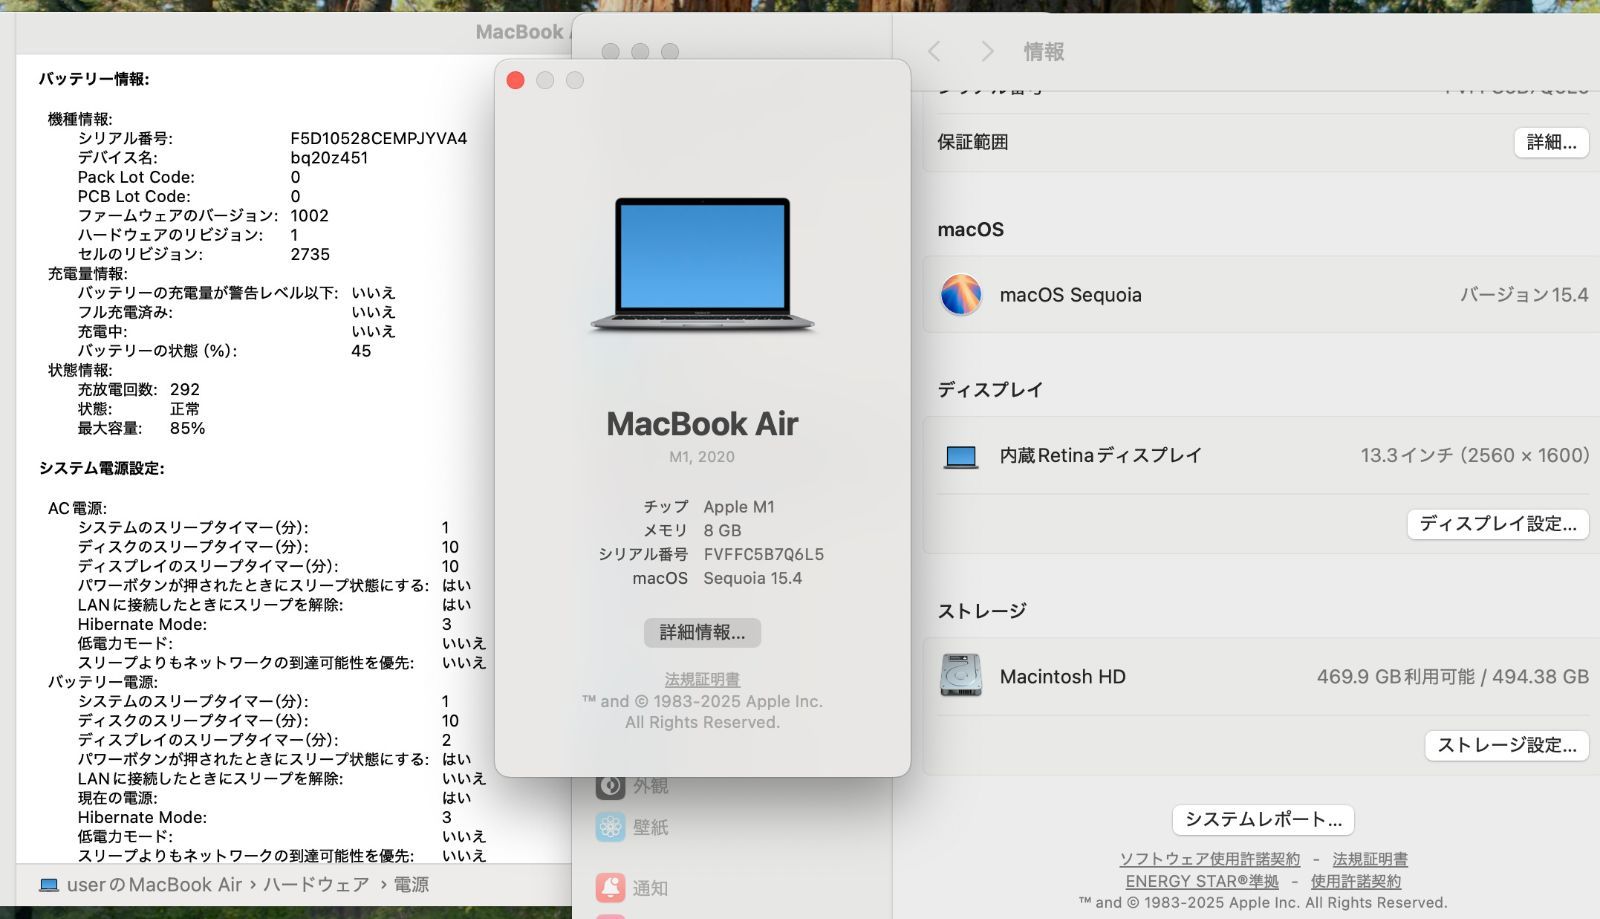The height and width of the screenshot is (919, 1600).
Task: Click the システムレポート... button
Action: click(1264, 820)
